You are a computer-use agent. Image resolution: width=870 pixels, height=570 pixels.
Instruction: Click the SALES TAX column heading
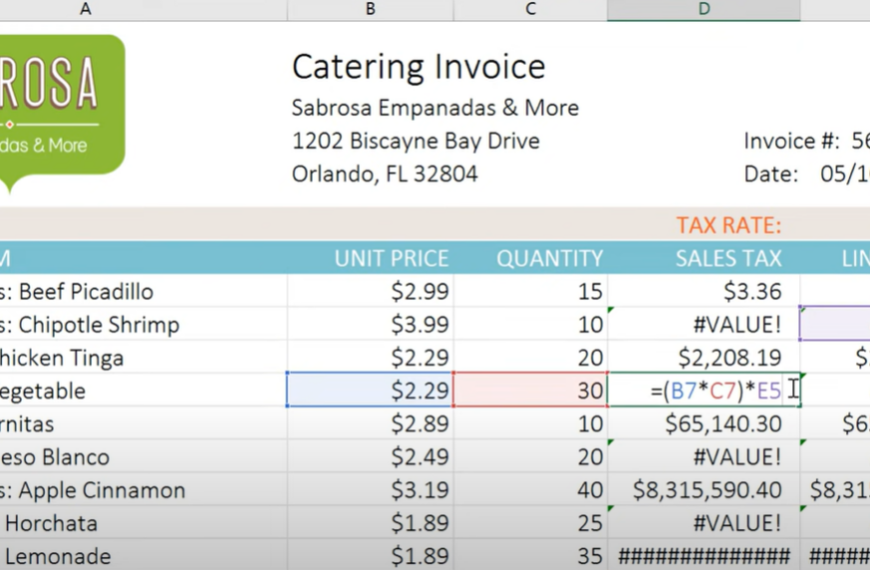pyautogui.click(x=729, y=259)
